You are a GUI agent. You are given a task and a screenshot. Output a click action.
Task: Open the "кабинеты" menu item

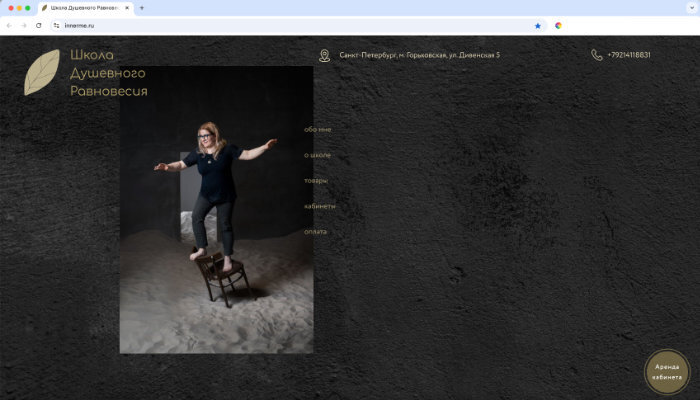[x=319, y=206]
